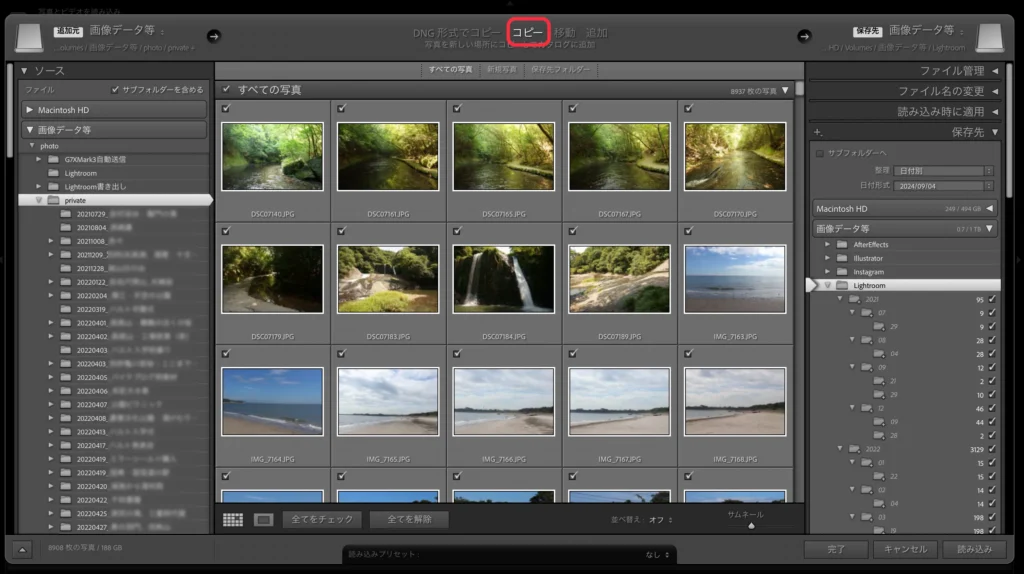Screen dimensions: 1024x574
Task: Switch to grid view icon in bottom toolbar
Action: pyautogui.click(x=233, y=519)
